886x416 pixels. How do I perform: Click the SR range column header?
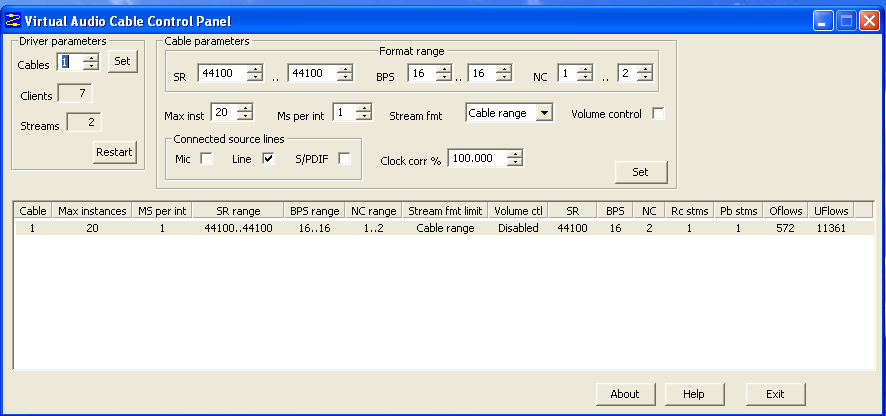238,211
